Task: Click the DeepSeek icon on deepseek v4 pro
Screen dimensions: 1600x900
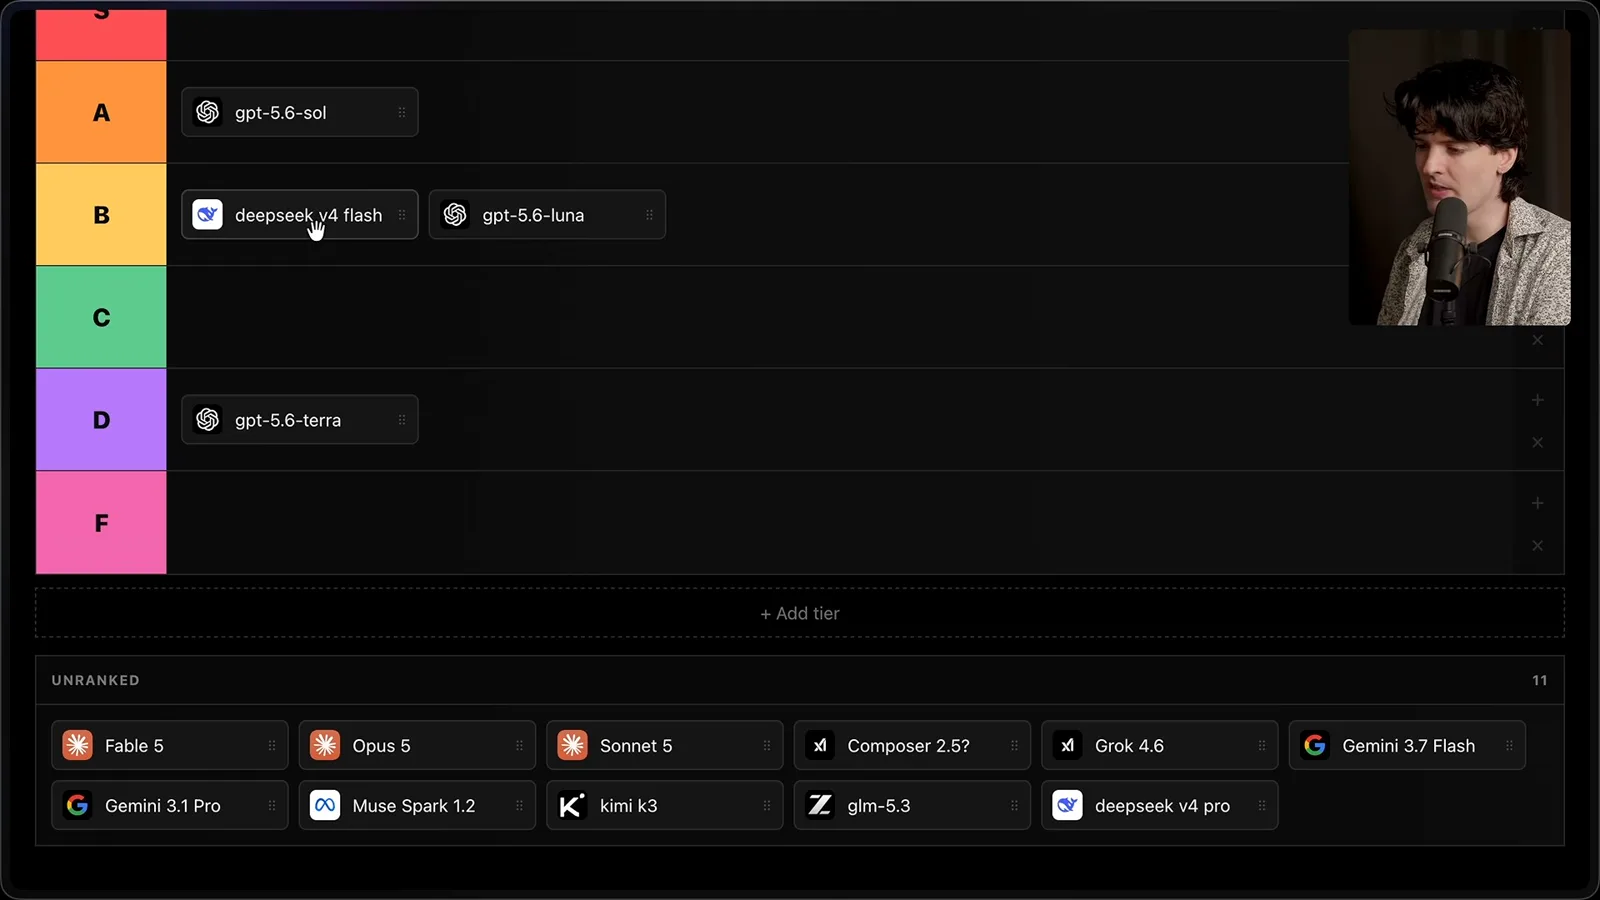Action: 1067,805
